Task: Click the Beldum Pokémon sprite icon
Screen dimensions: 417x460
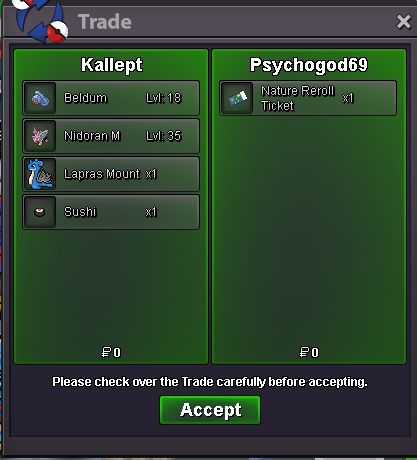Action: [40, 98]
